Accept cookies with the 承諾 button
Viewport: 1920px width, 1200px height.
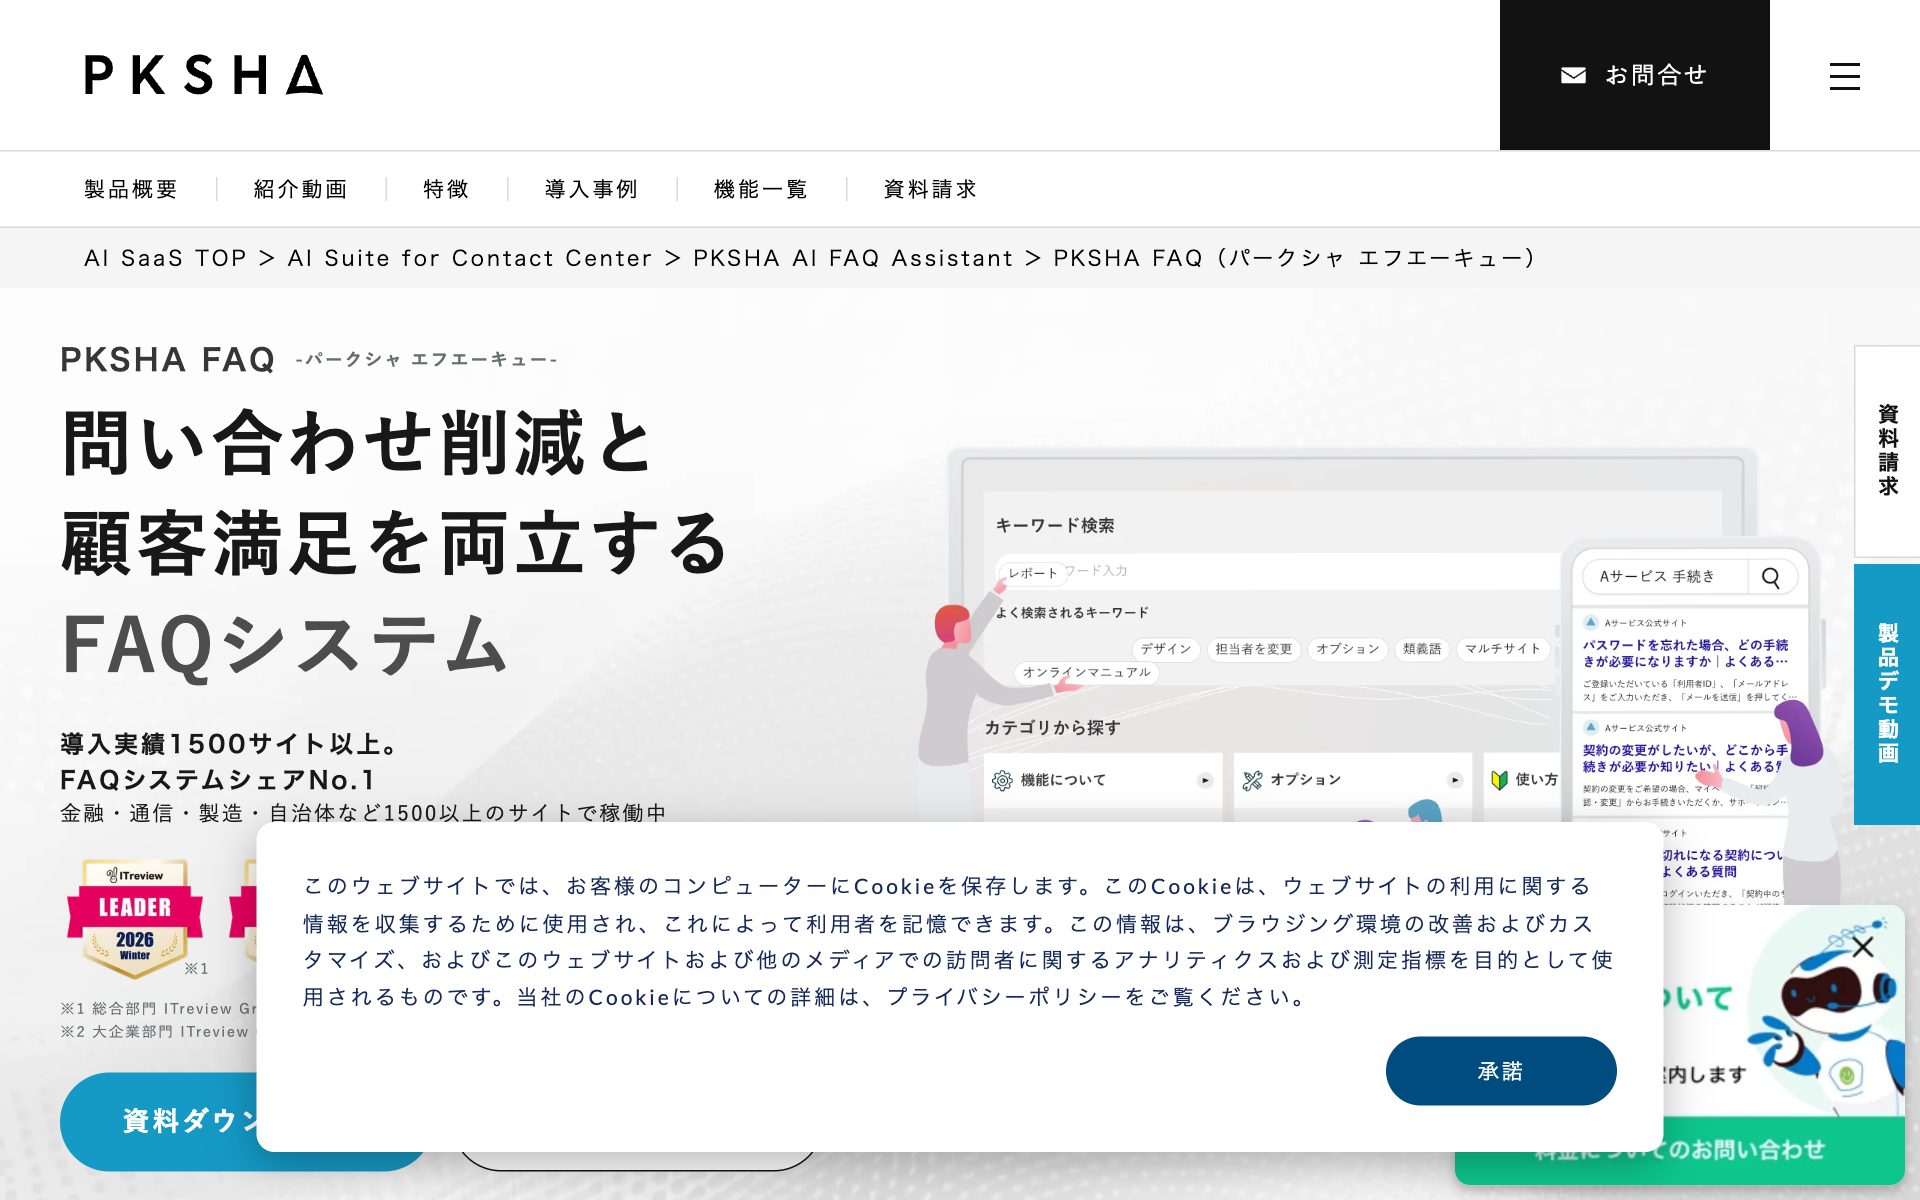(x=1501, y=1071)
